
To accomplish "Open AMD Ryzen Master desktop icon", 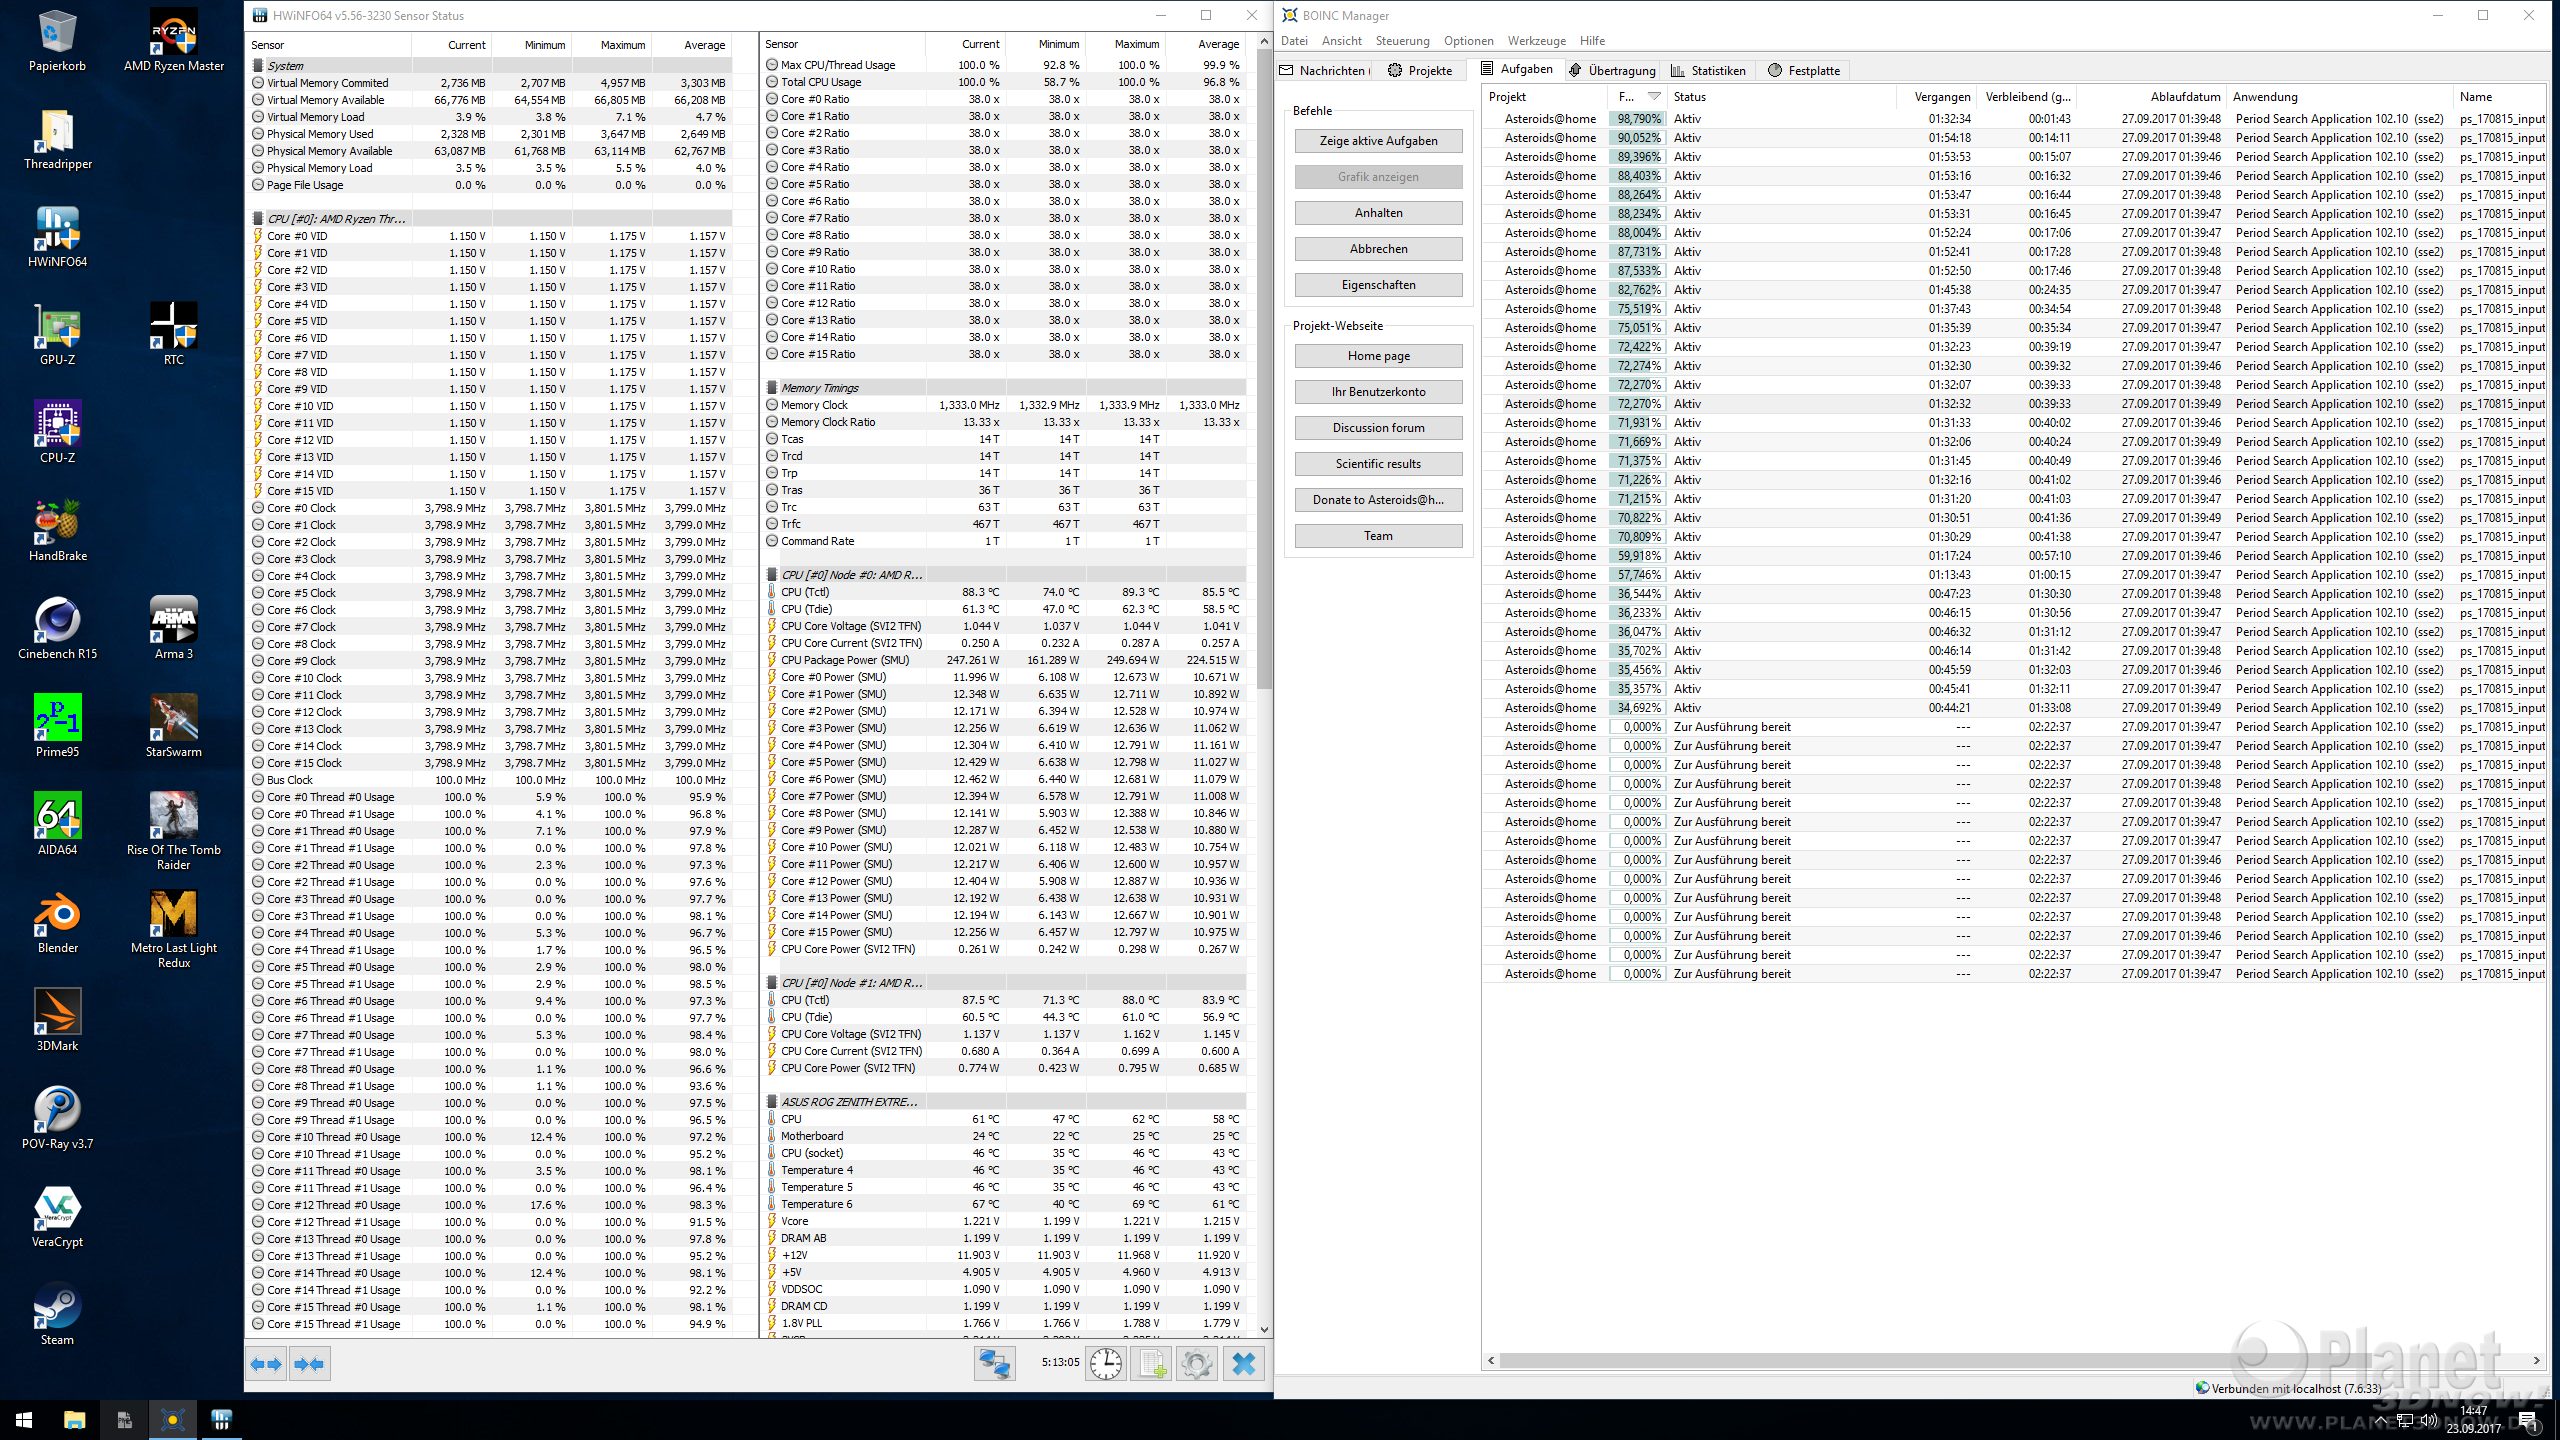I will click(174, 42).
